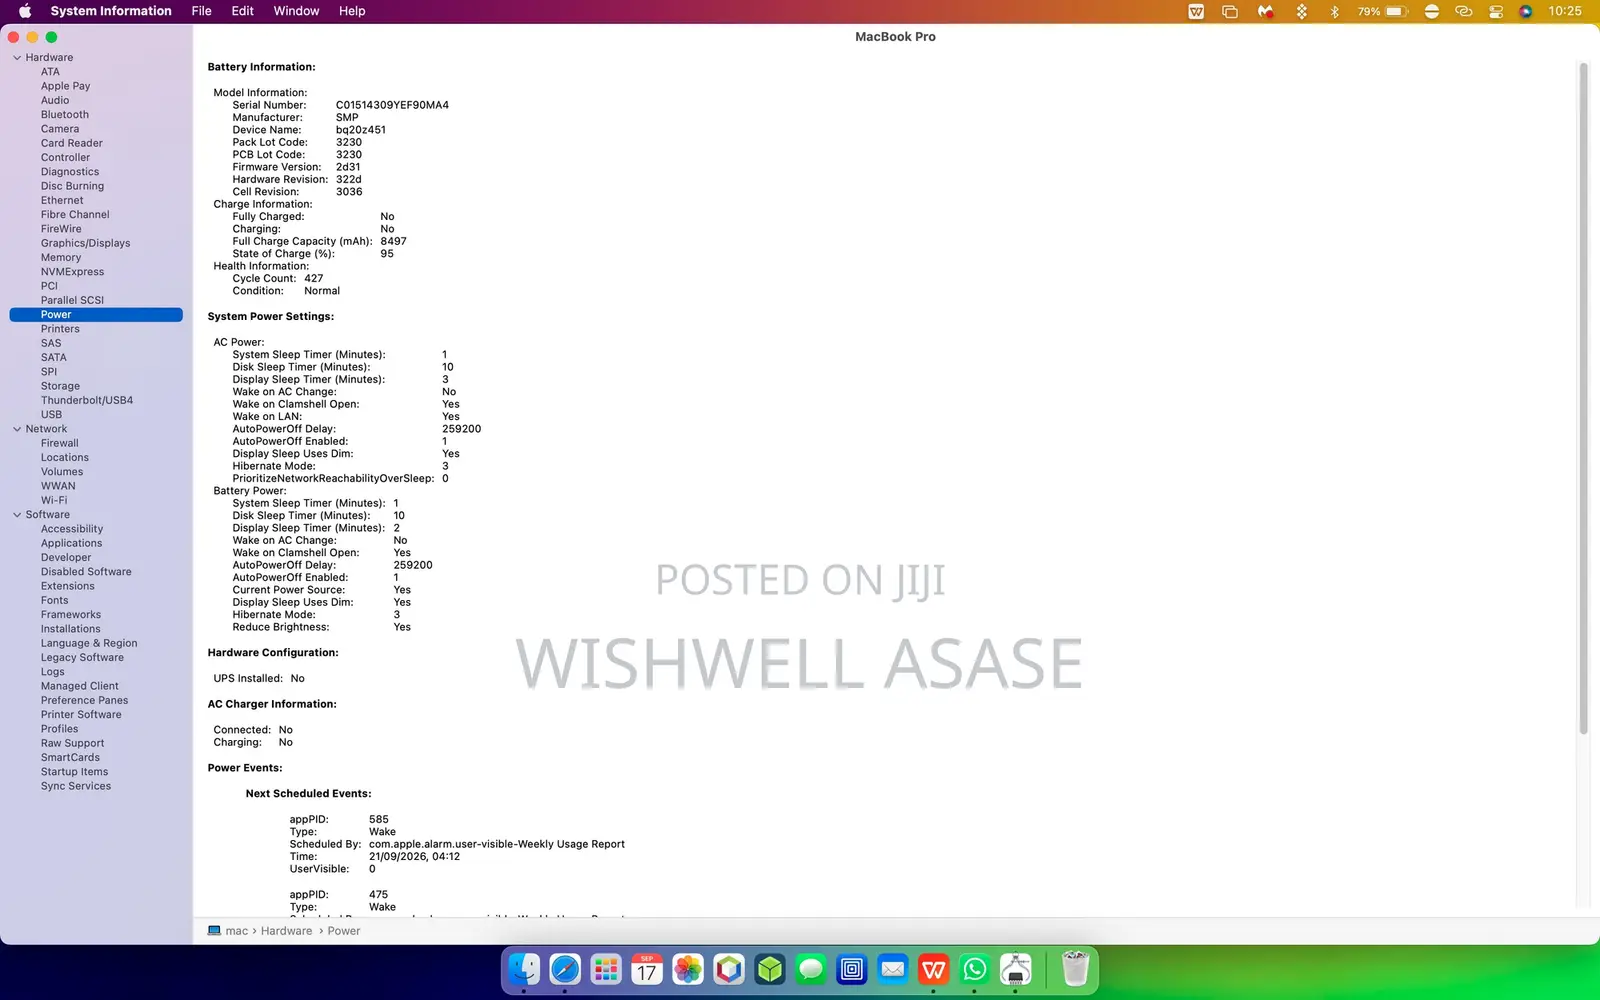Open the File menu
This screenshot has height=1000, width=1600.
coord(201,11)
